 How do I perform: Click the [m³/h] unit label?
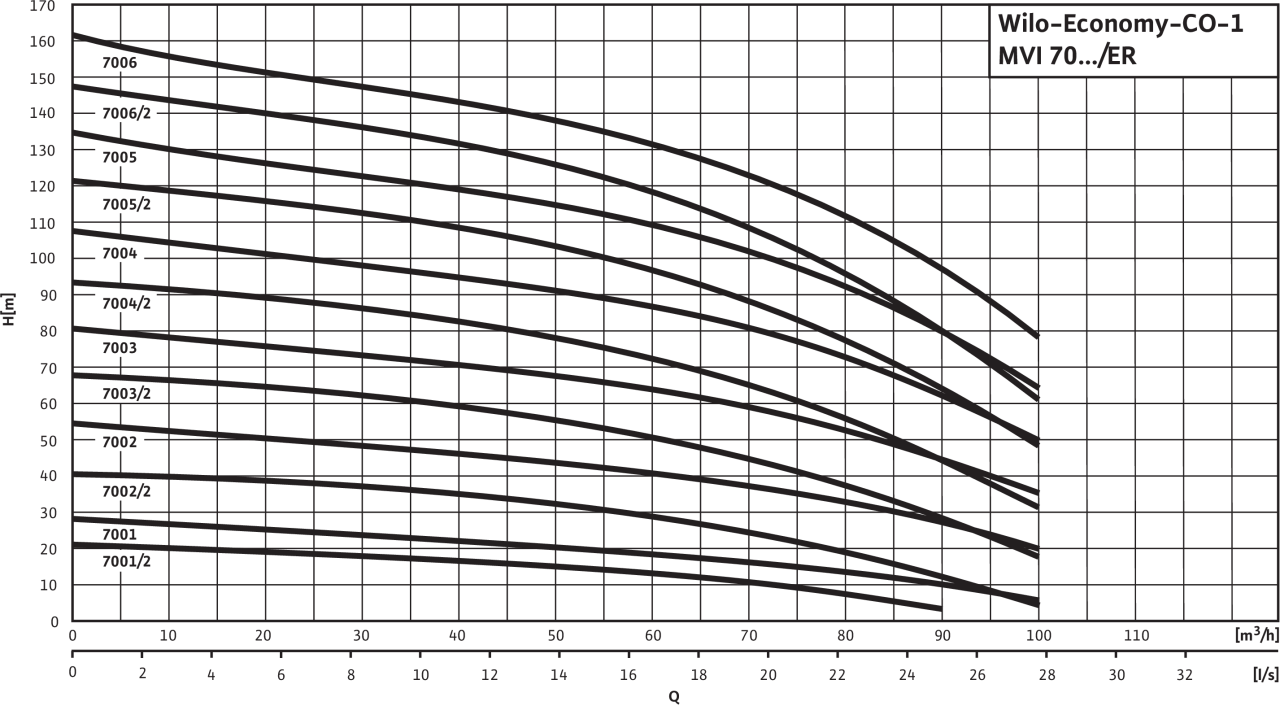point(1254,635)
